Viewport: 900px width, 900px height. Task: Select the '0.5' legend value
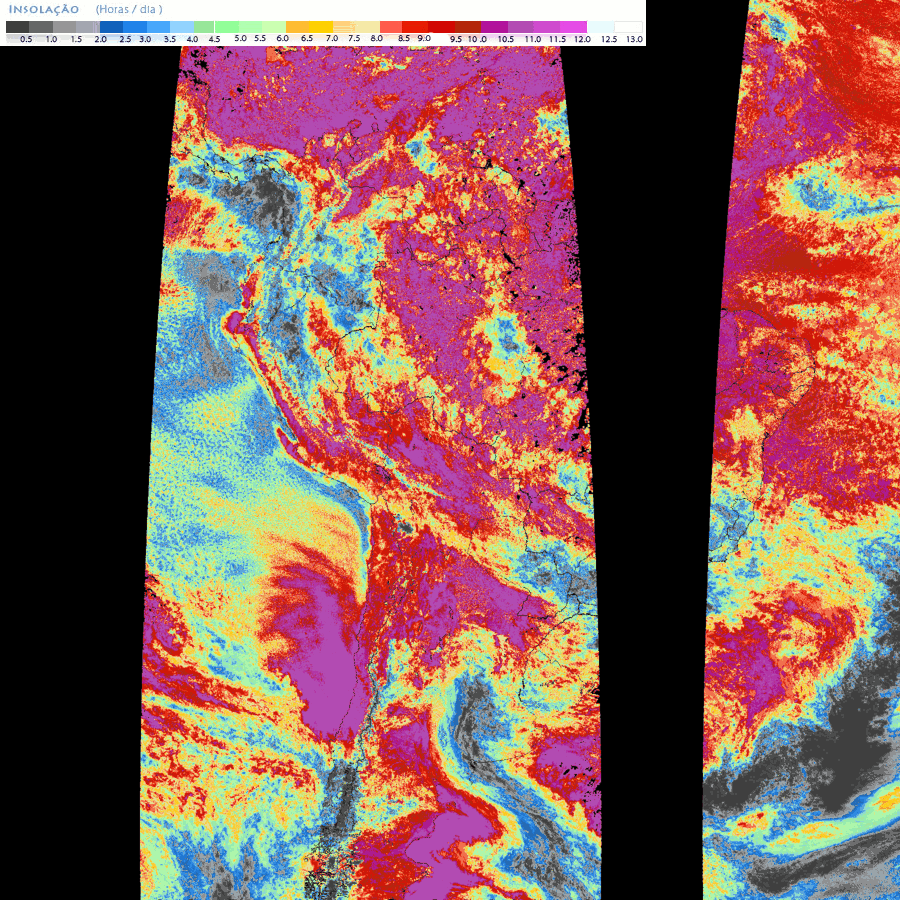pos(26,40)
